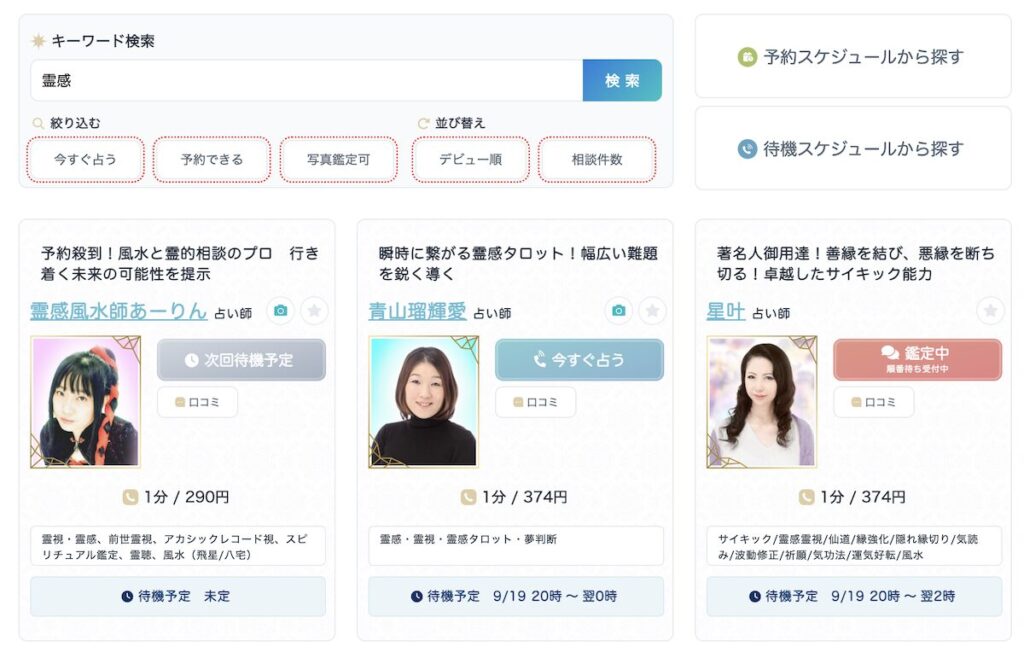
Task: Click the keyword search field containing 霊感
Action: (306, 81)
